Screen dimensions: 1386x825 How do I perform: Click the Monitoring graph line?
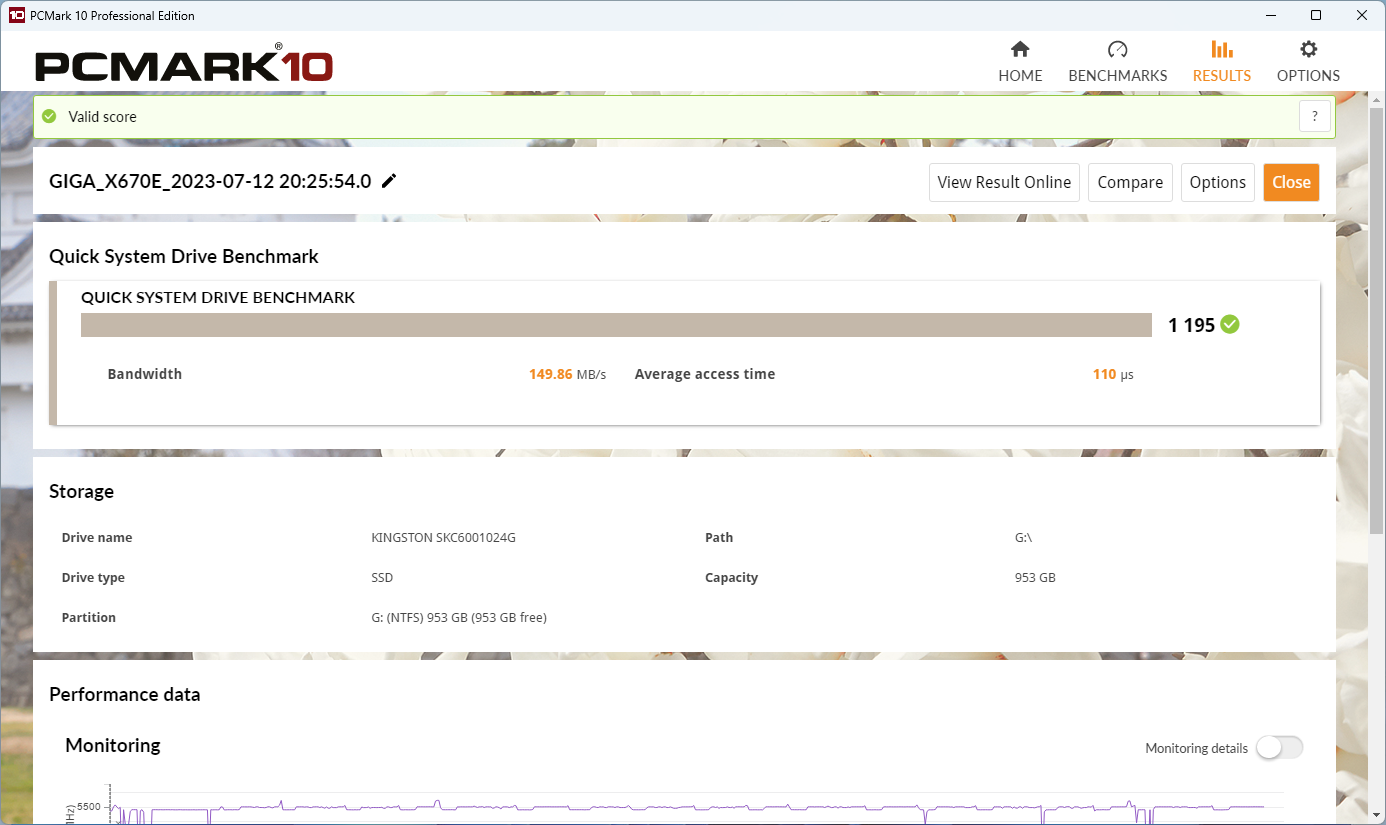tap(686, 808)
